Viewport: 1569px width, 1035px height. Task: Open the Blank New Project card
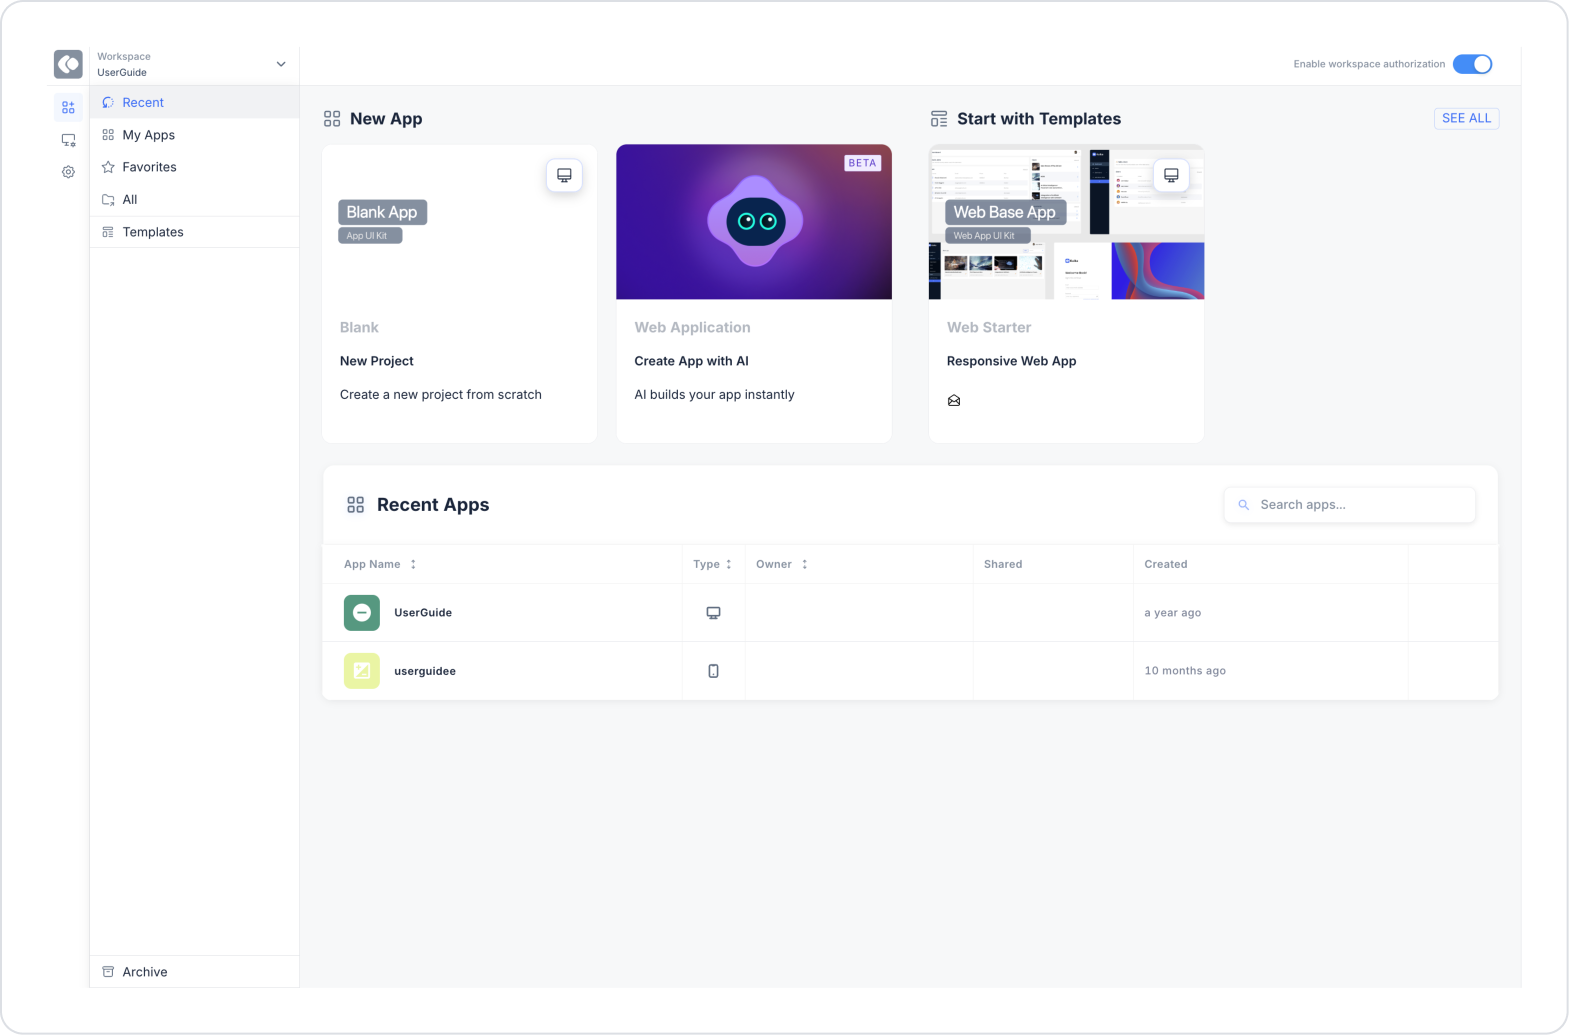(460, 294)
